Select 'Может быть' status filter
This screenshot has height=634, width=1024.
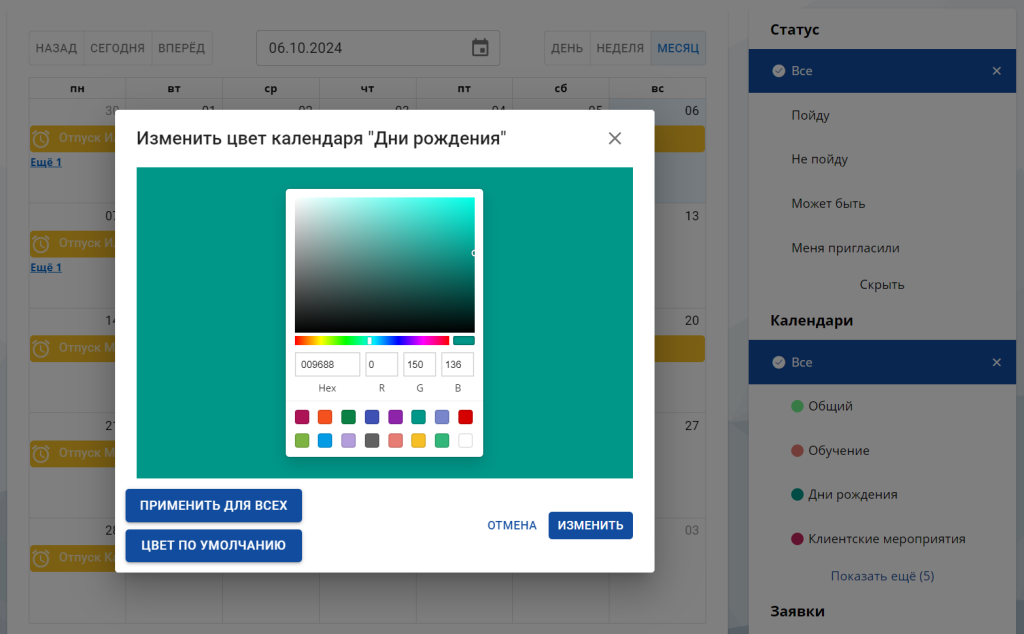pyautogui.click(x=828, y=204)
